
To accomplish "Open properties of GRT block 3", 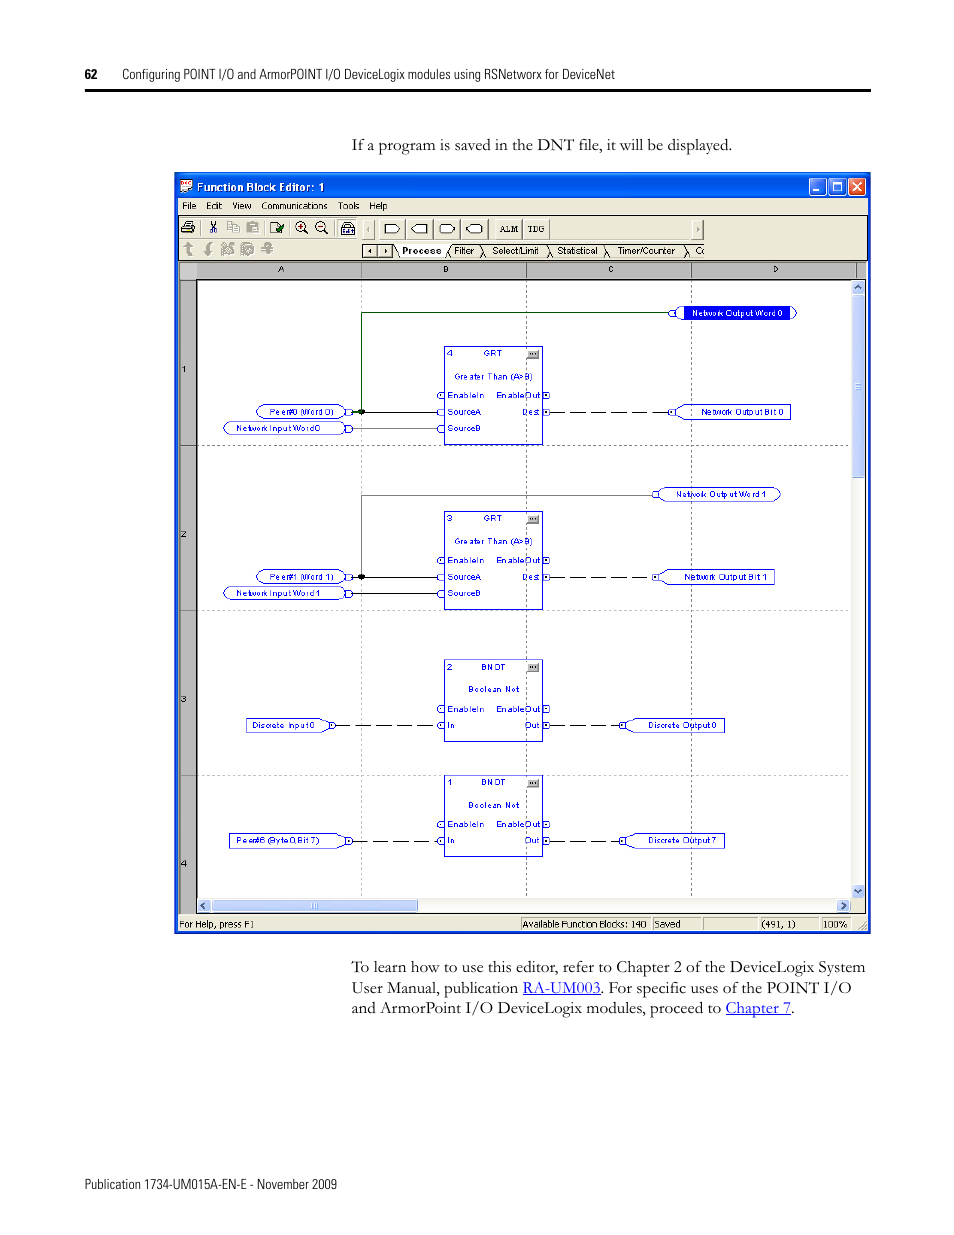I will tap(533, 519).
